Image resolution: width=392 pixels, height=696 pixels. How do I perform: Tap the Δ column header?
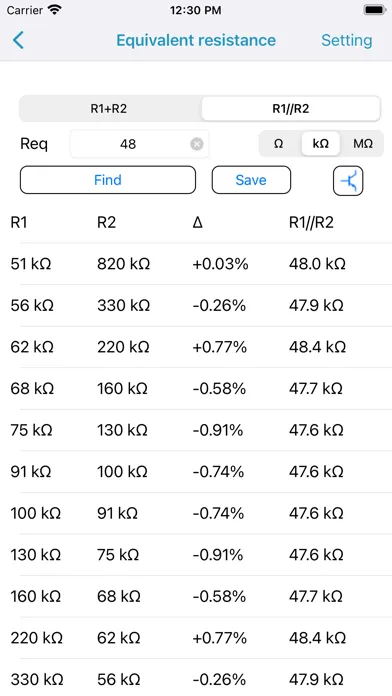tap(198, 222)
